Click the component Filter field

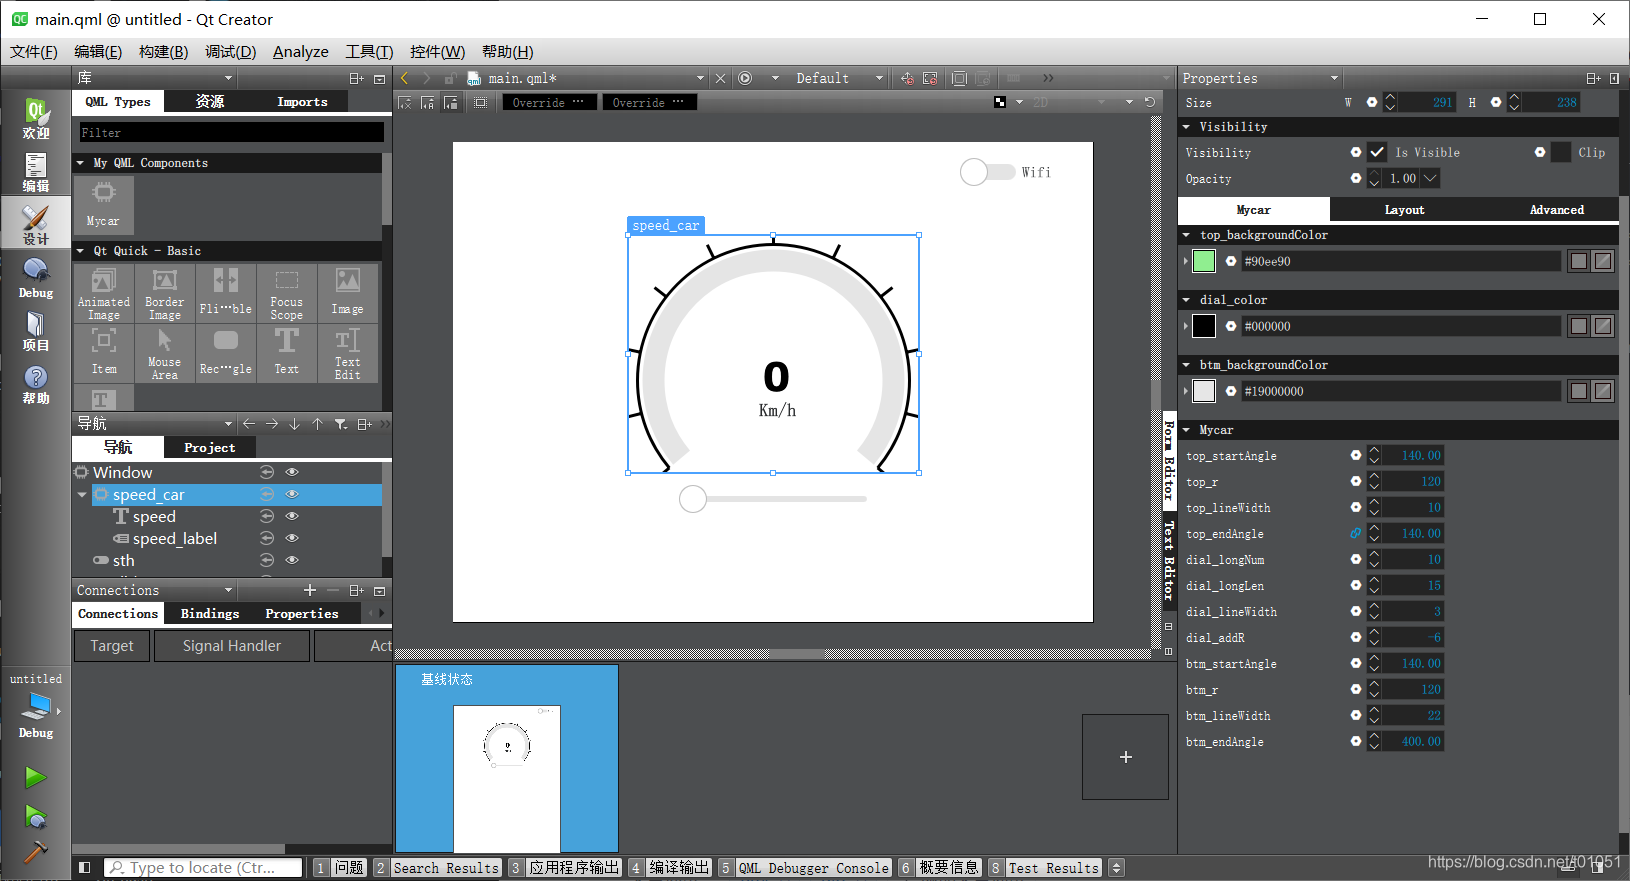pyautogui.click(x=231, y=132)
